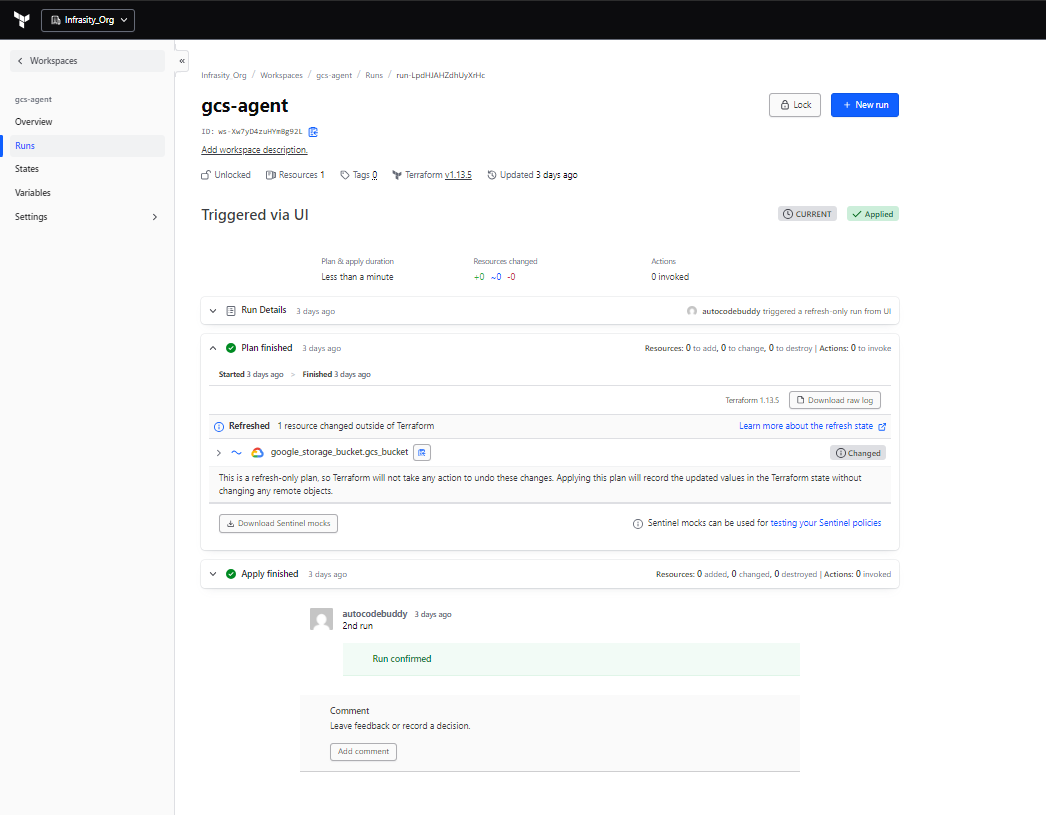The image size is (1046, 815).
Task: Click the Refreshed info icon
Action: (219, 427)
